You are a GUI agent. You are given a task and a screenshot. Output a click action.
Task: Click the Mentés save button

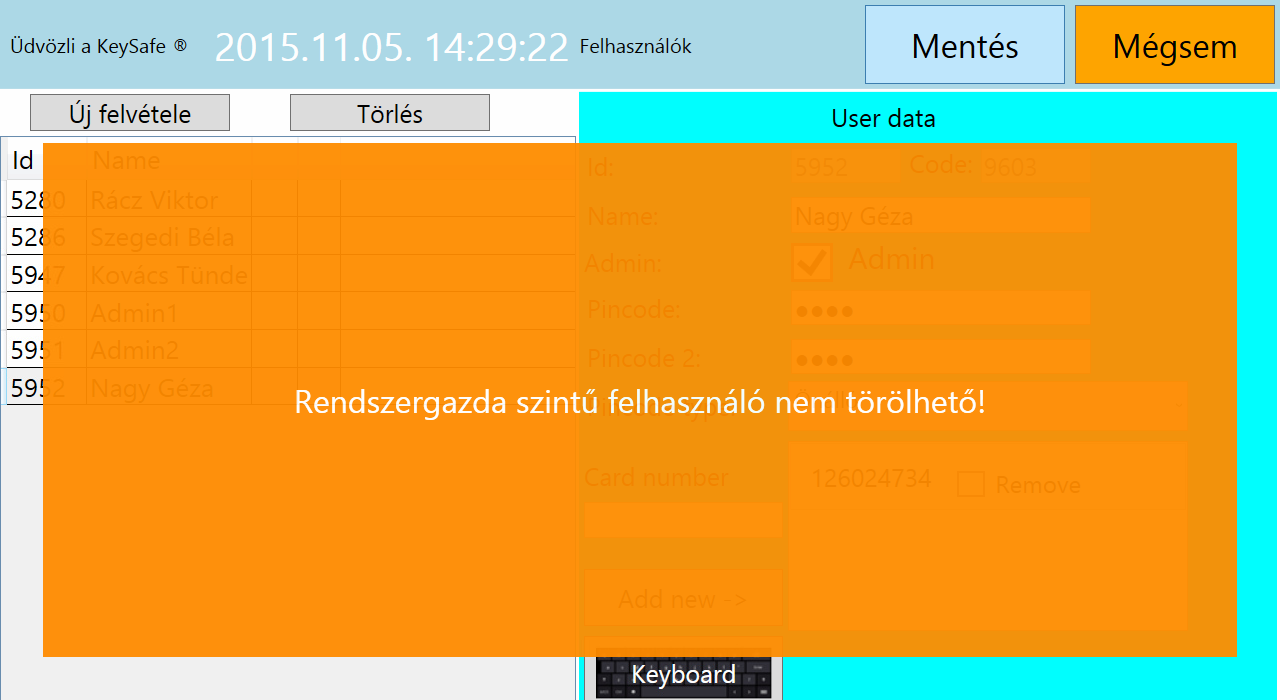pos(965,45)
